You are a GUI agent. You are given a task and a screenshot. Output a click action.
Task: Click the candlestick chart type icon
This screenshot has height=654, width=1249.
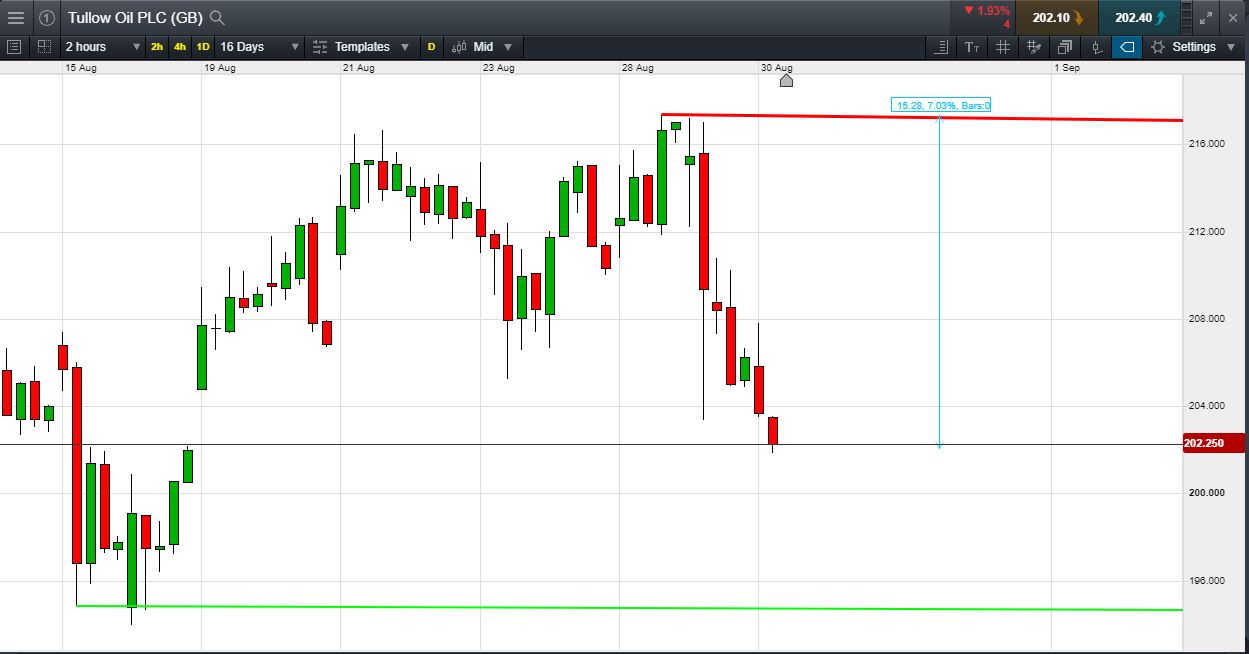click(x=460, y=47)
